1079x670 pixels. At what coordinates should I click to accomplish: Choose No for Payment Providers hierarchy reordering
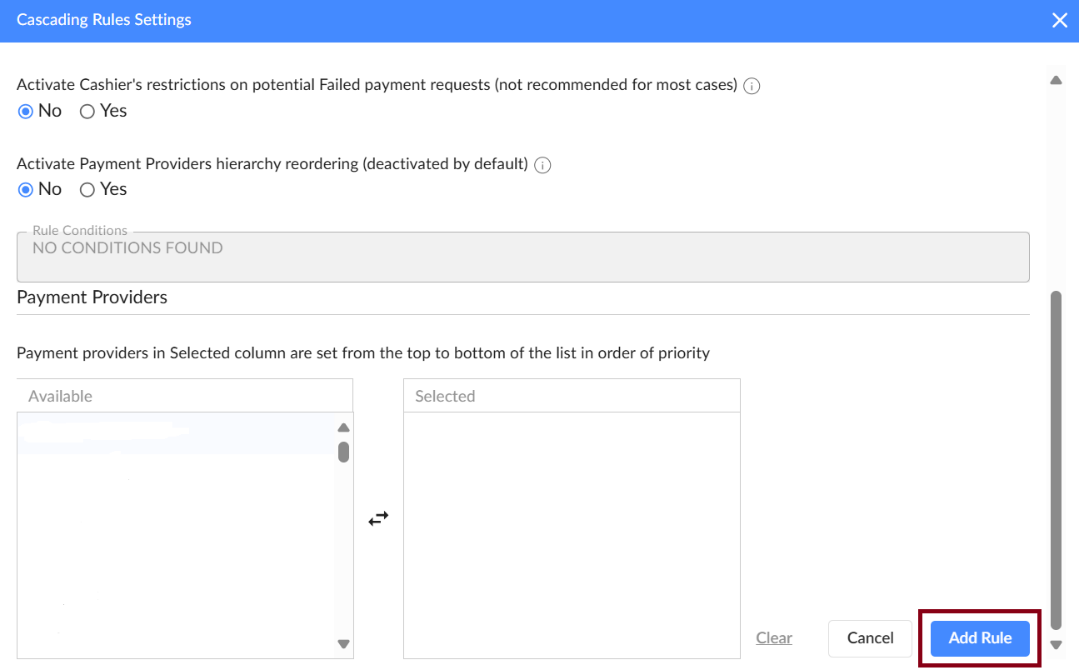tap(26, 189)
